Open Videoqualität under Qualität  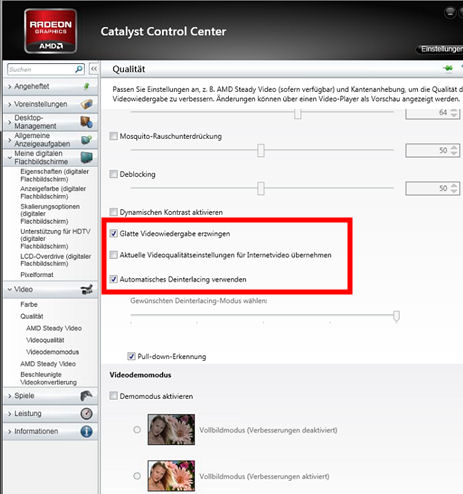(45, 340)
